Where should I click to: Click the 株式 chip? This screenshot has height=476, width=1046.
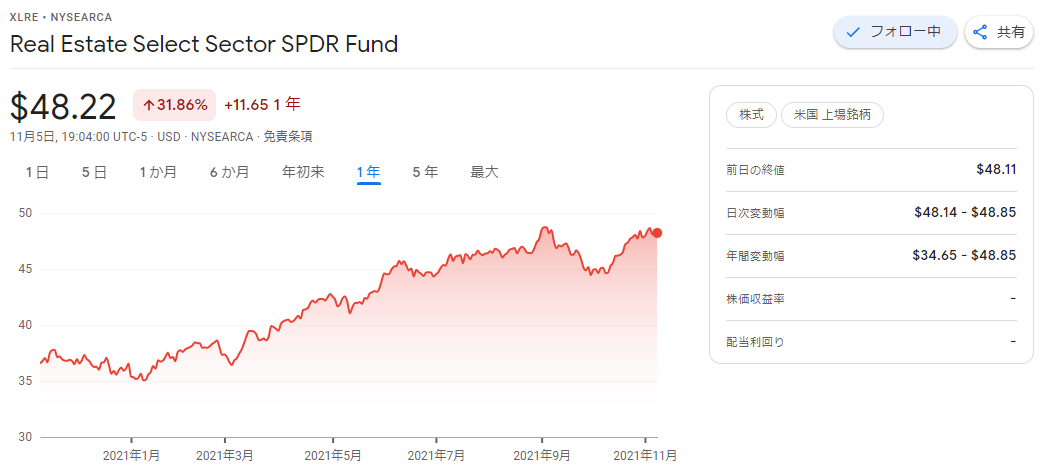[751, 115]
